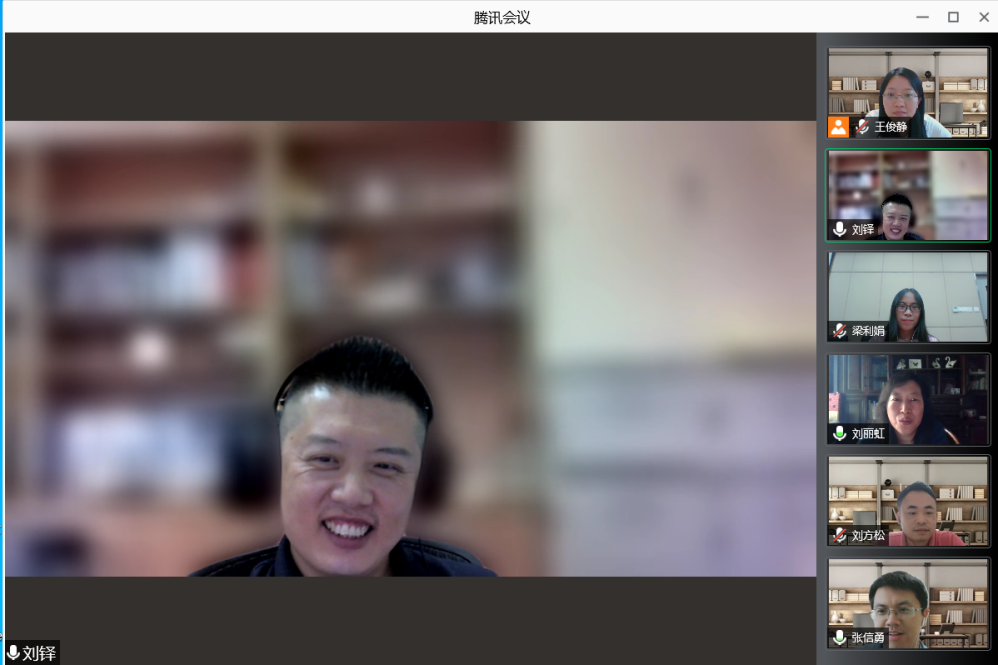Image resolution: width=998 pixels, height=665 pixels.
Task: Click the microphone icon in main video's bottom-left label
Action: 13,654
